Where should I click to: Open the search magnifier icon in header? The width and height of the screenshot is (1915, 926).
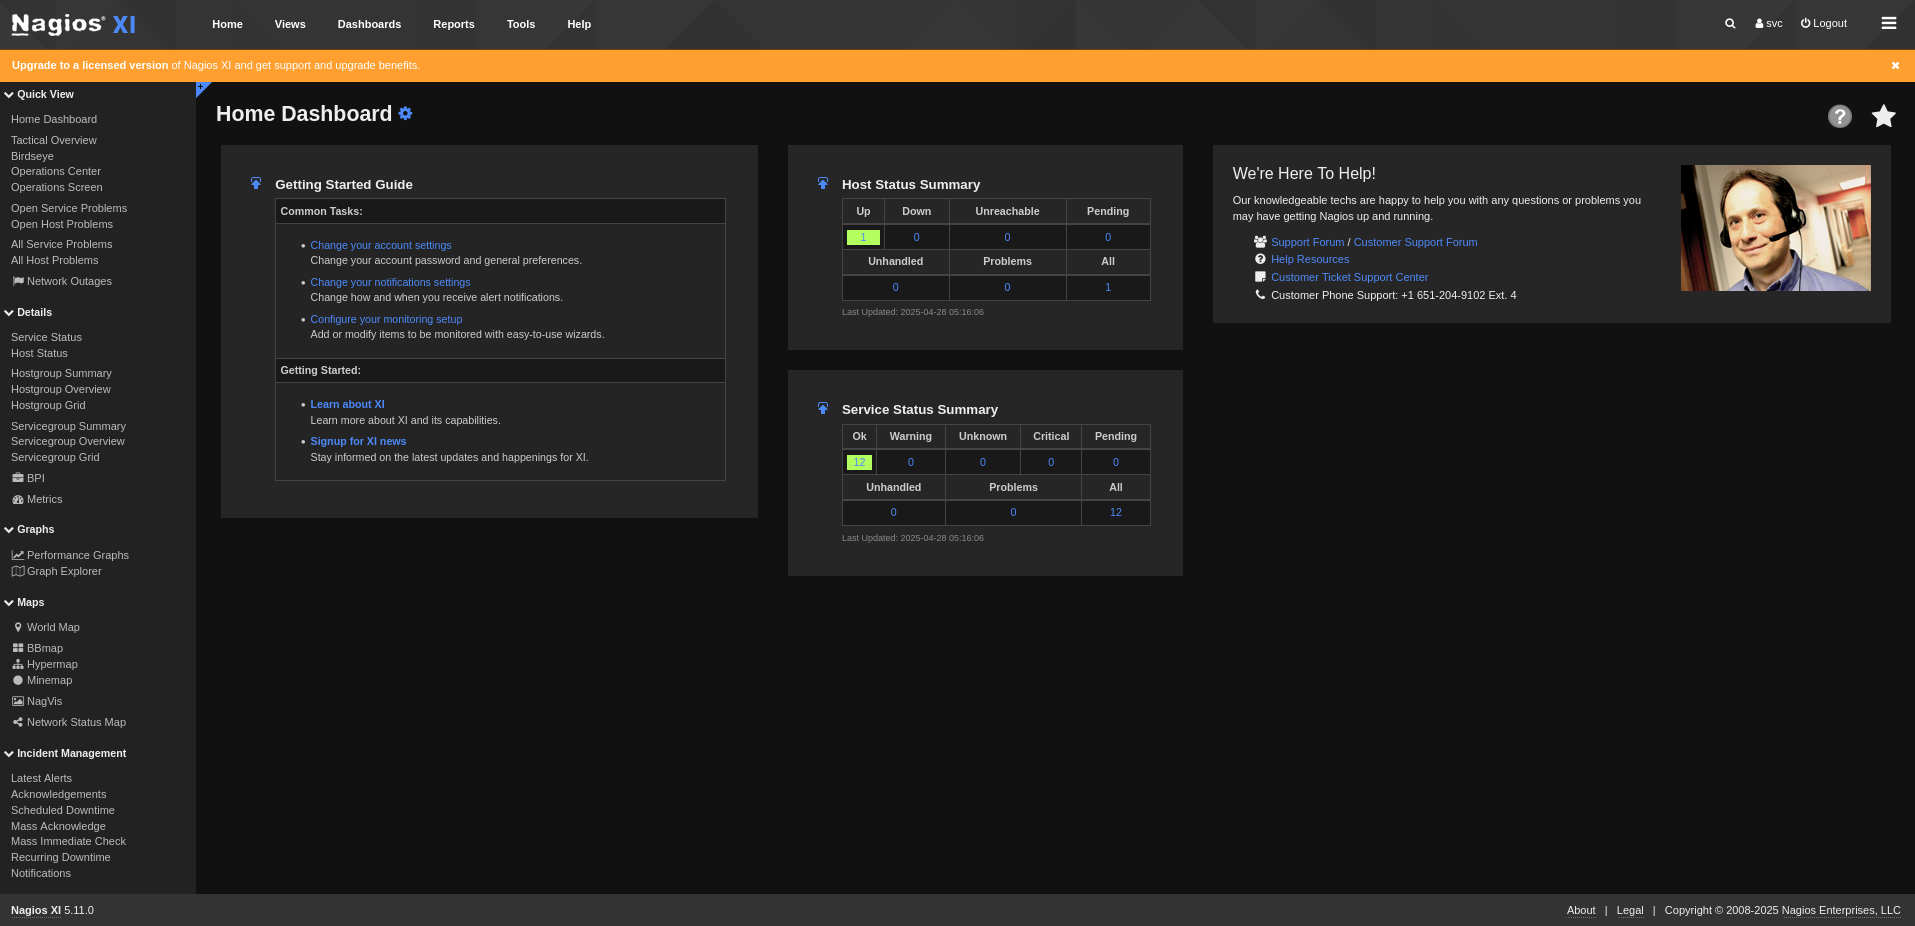1730,23
